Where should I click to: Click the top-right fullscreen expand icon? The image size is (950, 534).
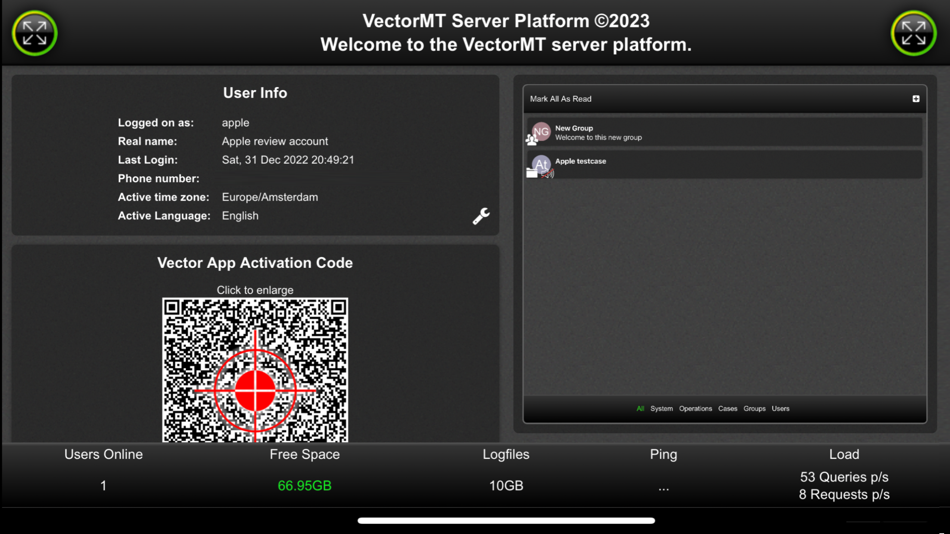pos(914,33)
